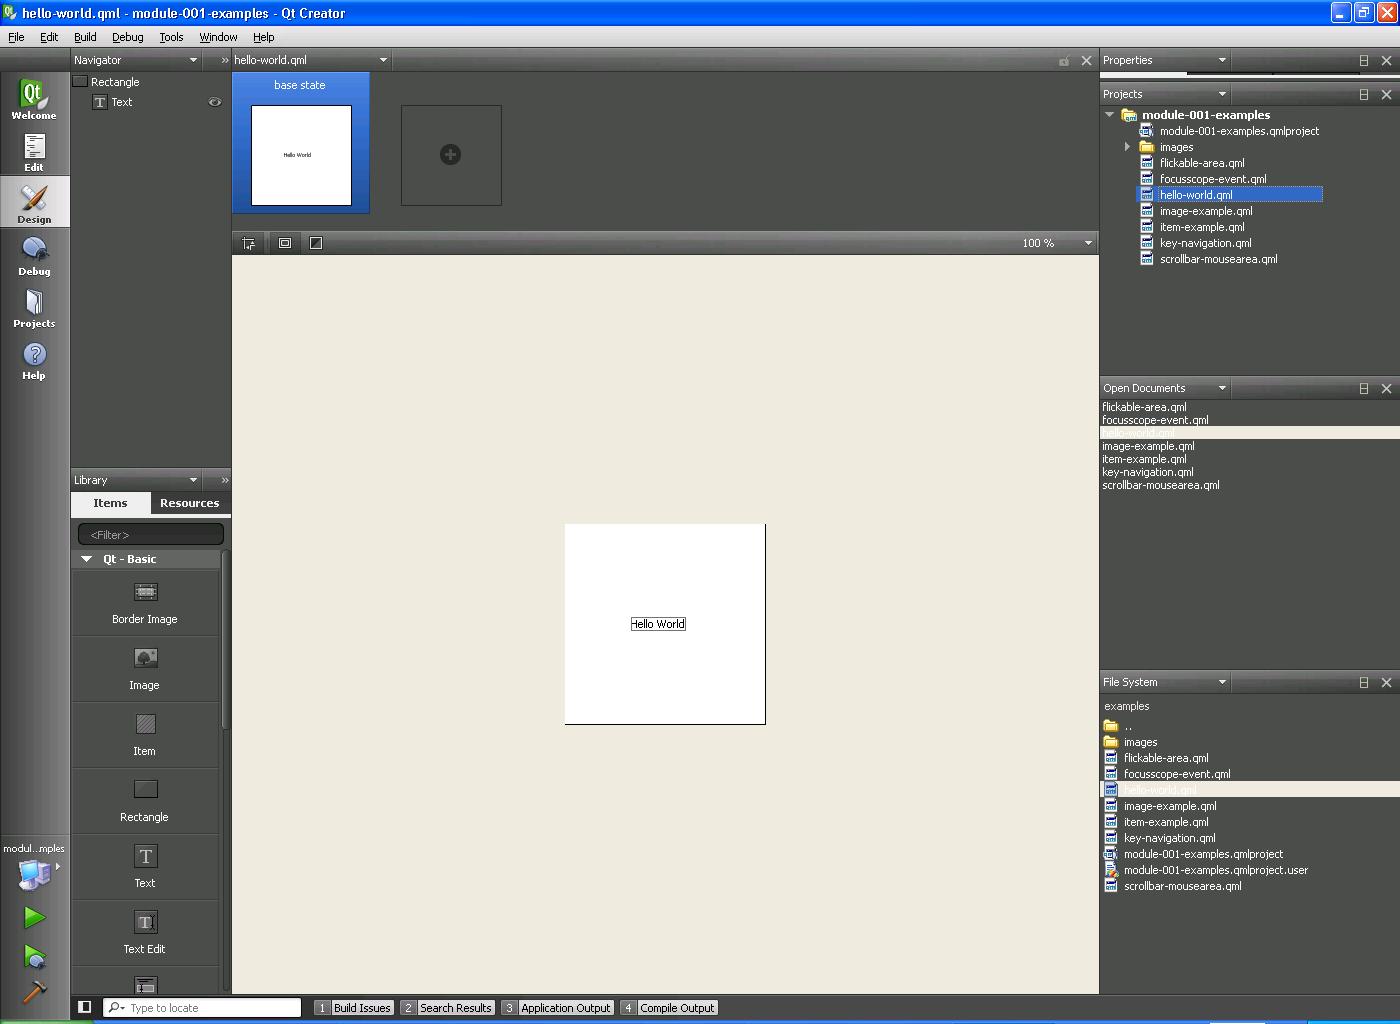Open the Debug mode

pyautogui.click(x=34, y=256)
